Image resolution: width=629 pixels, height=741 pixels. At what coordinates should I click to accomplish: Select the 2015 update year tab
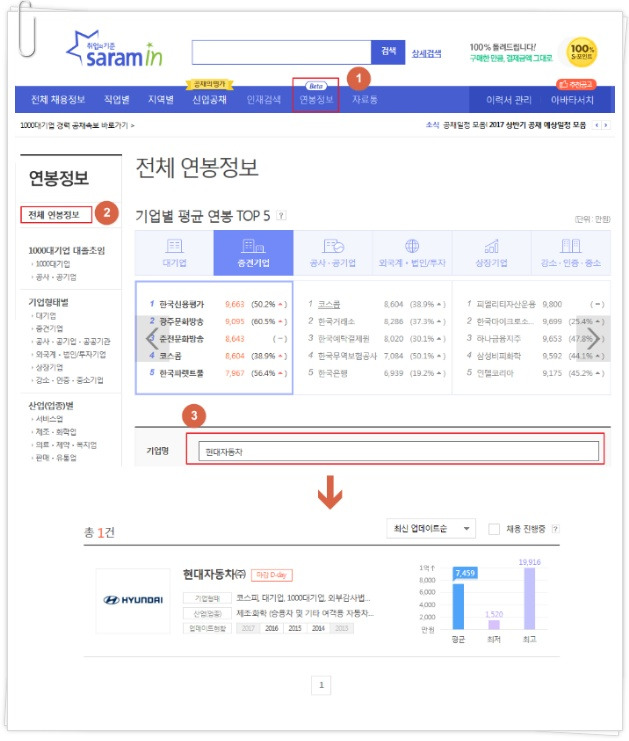pyautogui.click(x=295, y=628)
